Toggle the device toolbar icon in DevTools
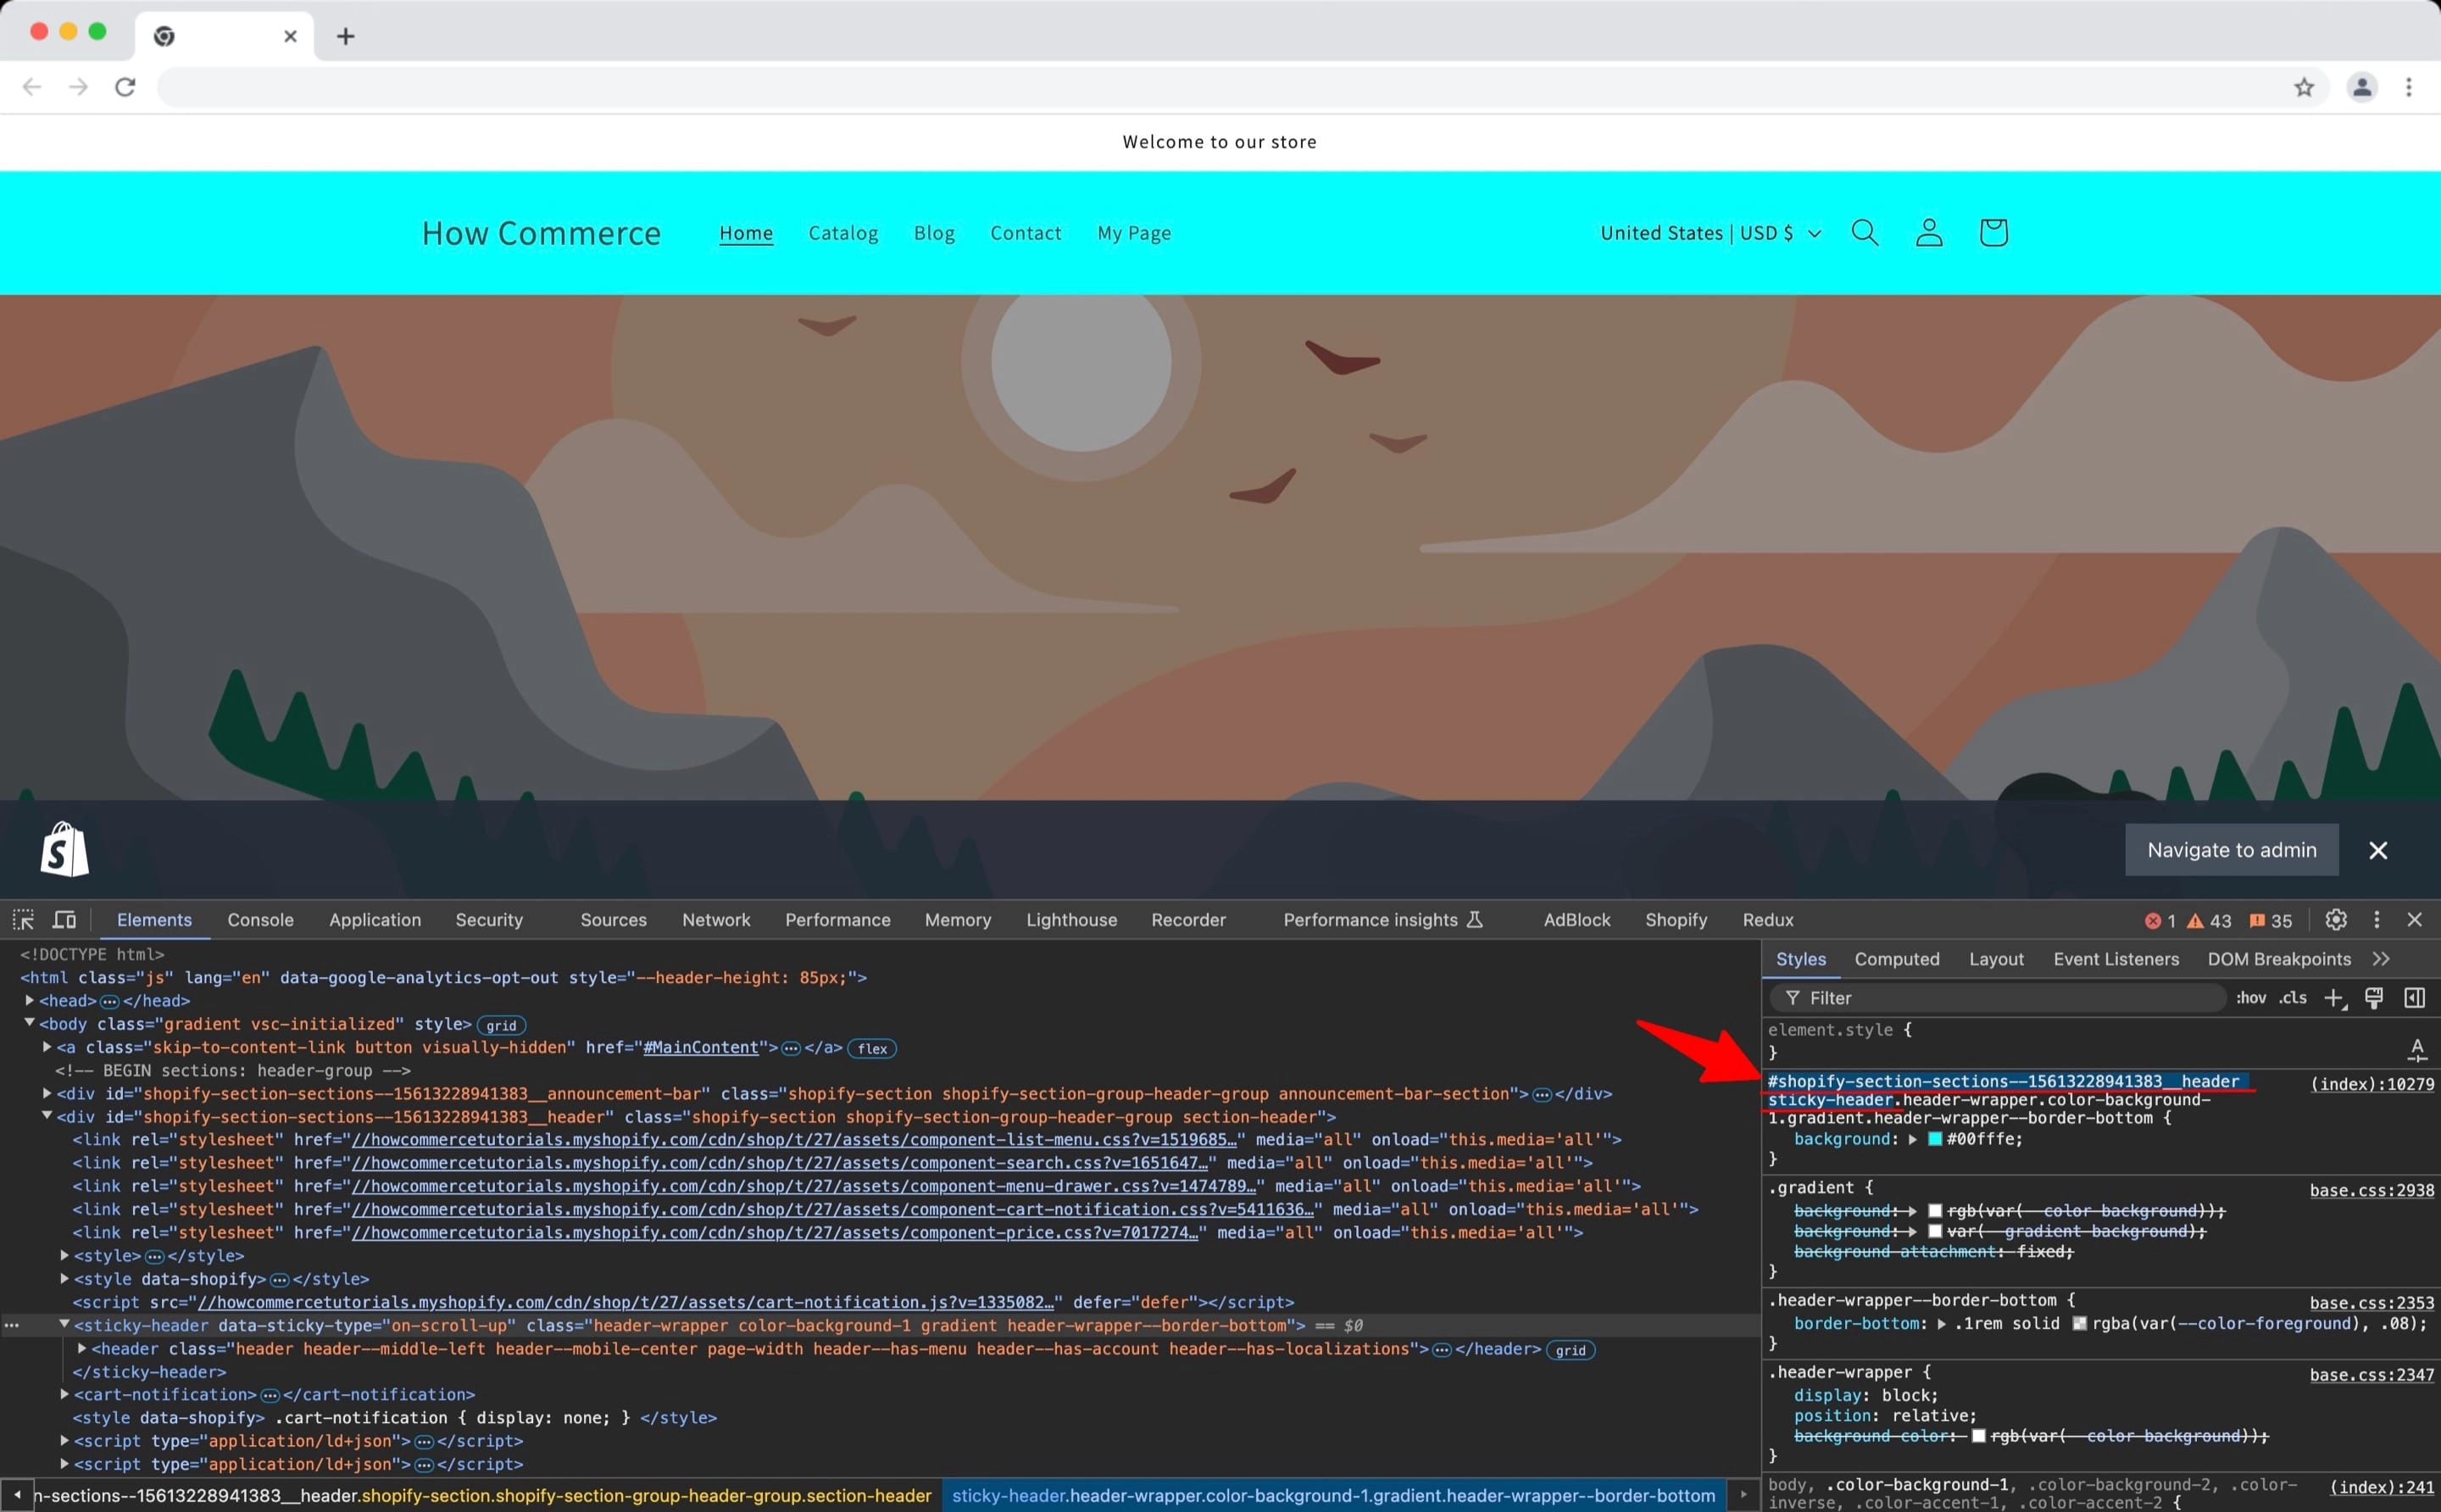 [x=64, y=919]
